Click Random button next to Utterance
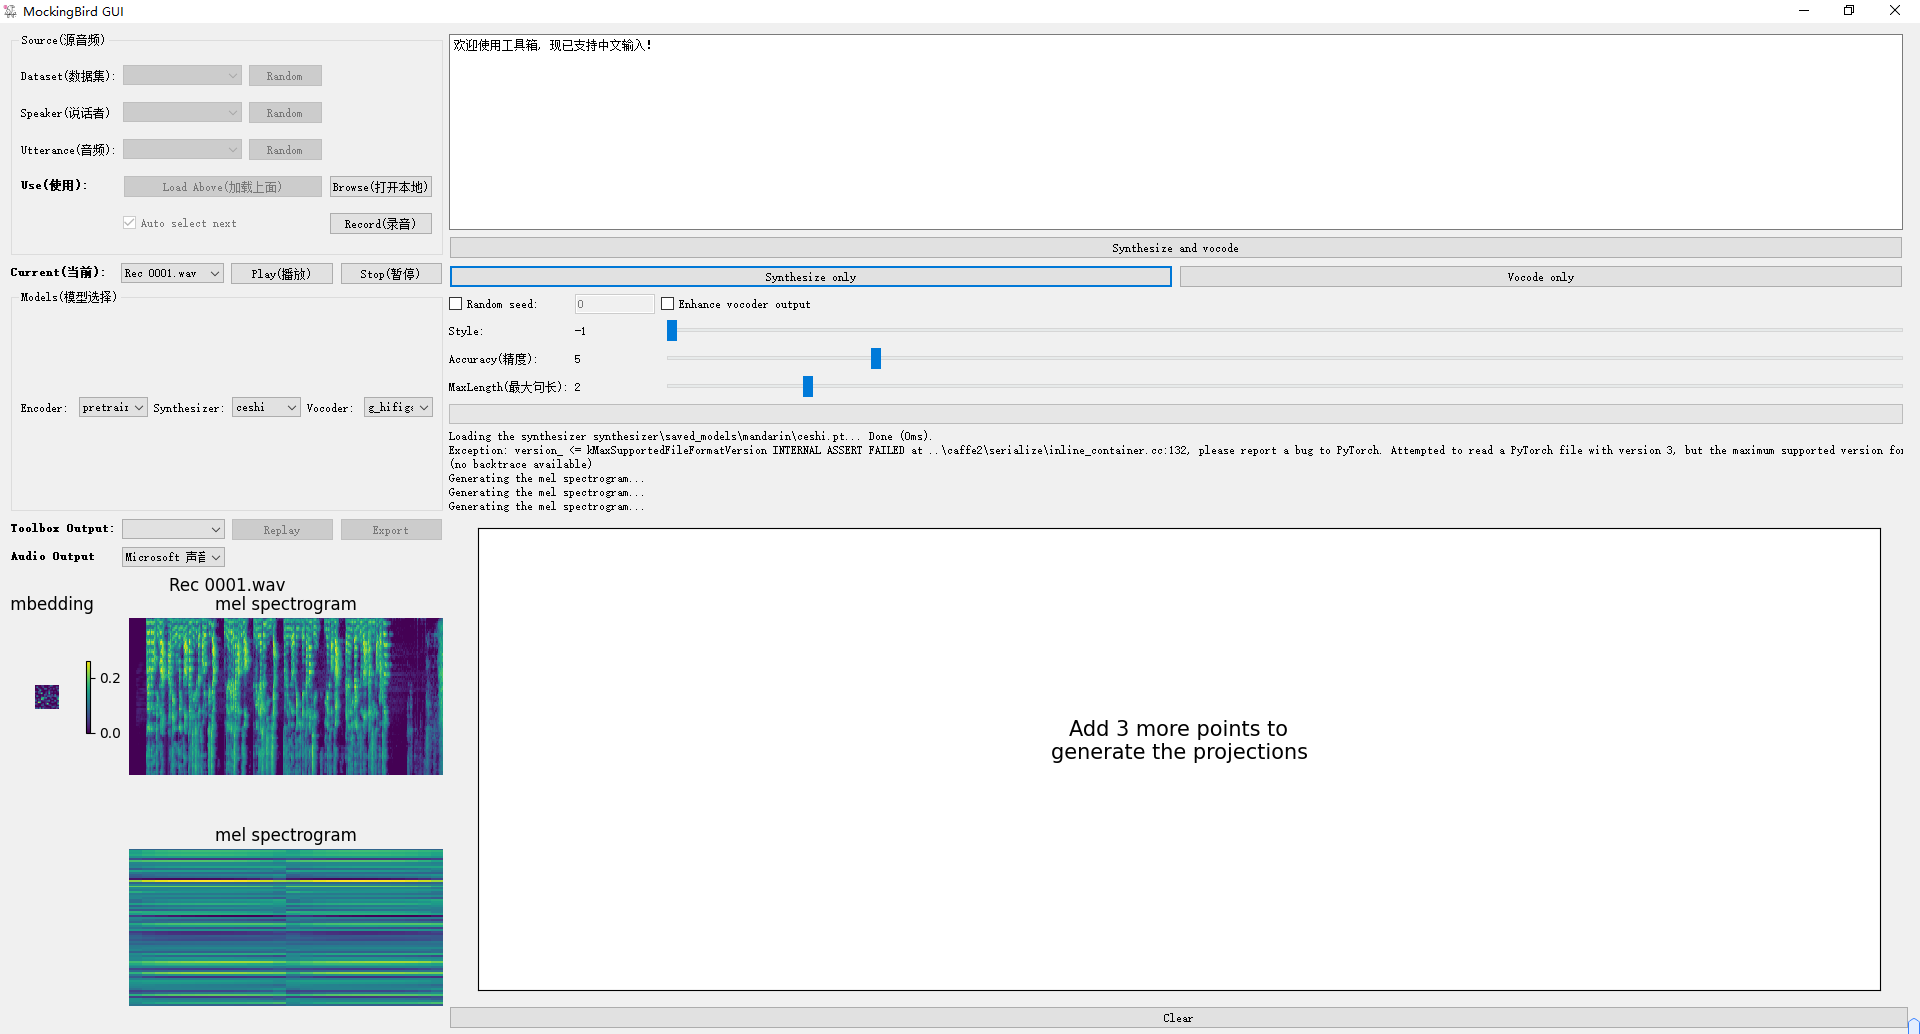Viewport: 1920px width, 1034px height. 285,150
